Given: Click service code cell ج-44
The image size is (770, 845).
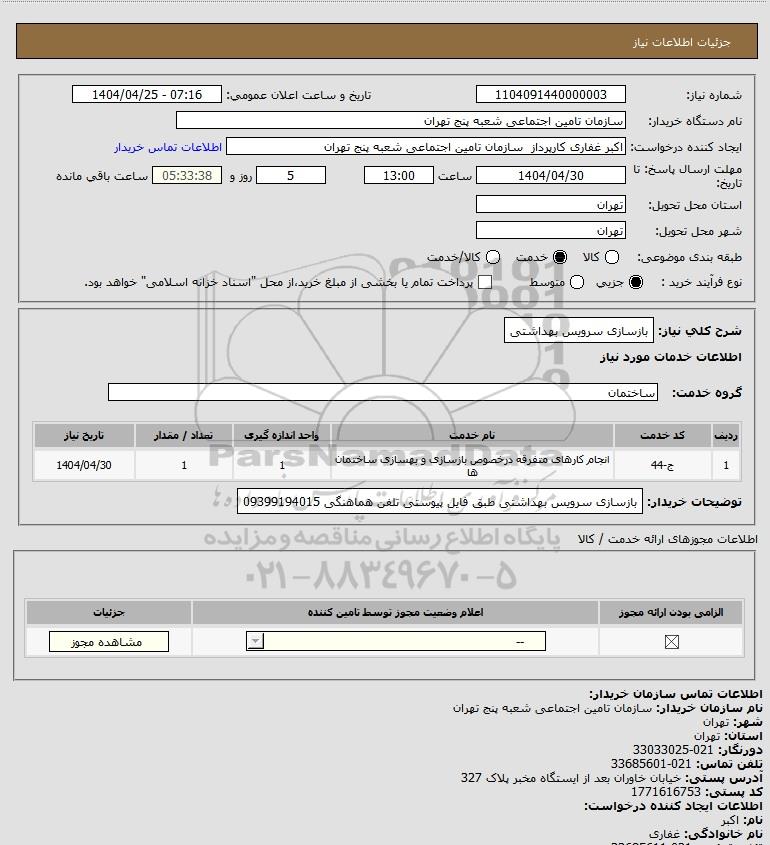Looking at the screenshot, I should [x=662, y=465].
